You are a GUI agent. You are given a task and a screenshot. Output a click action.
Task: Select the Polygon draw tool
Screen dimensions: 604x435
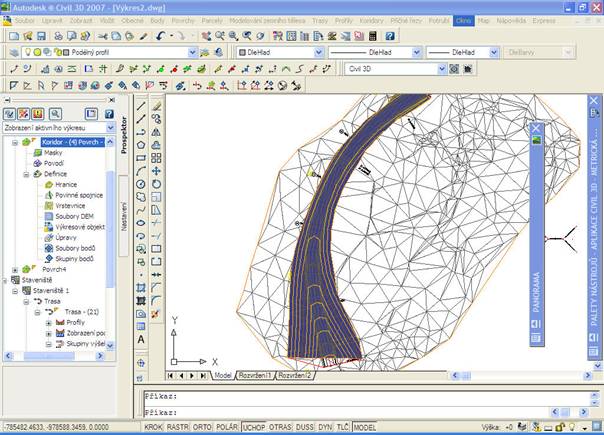click(x=141, y=145)
